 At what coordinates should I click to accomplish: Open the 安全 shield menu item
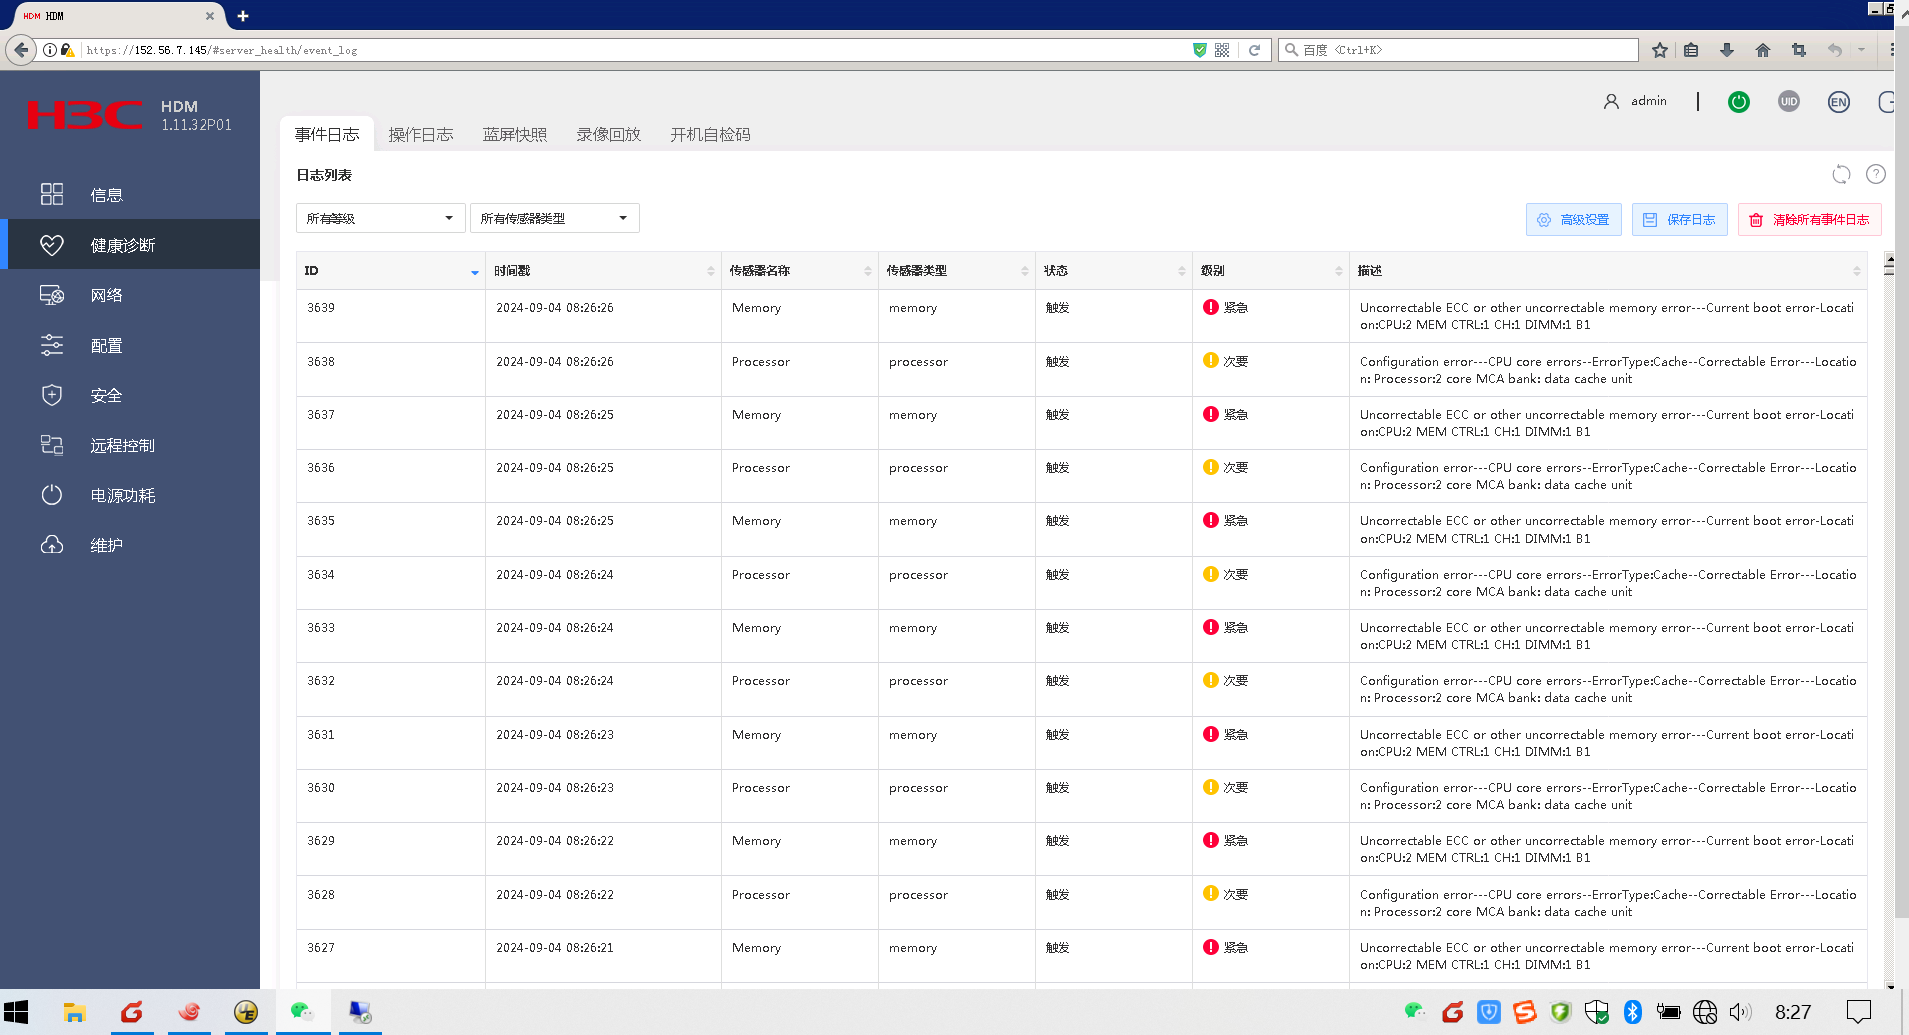tap(106, 395)
